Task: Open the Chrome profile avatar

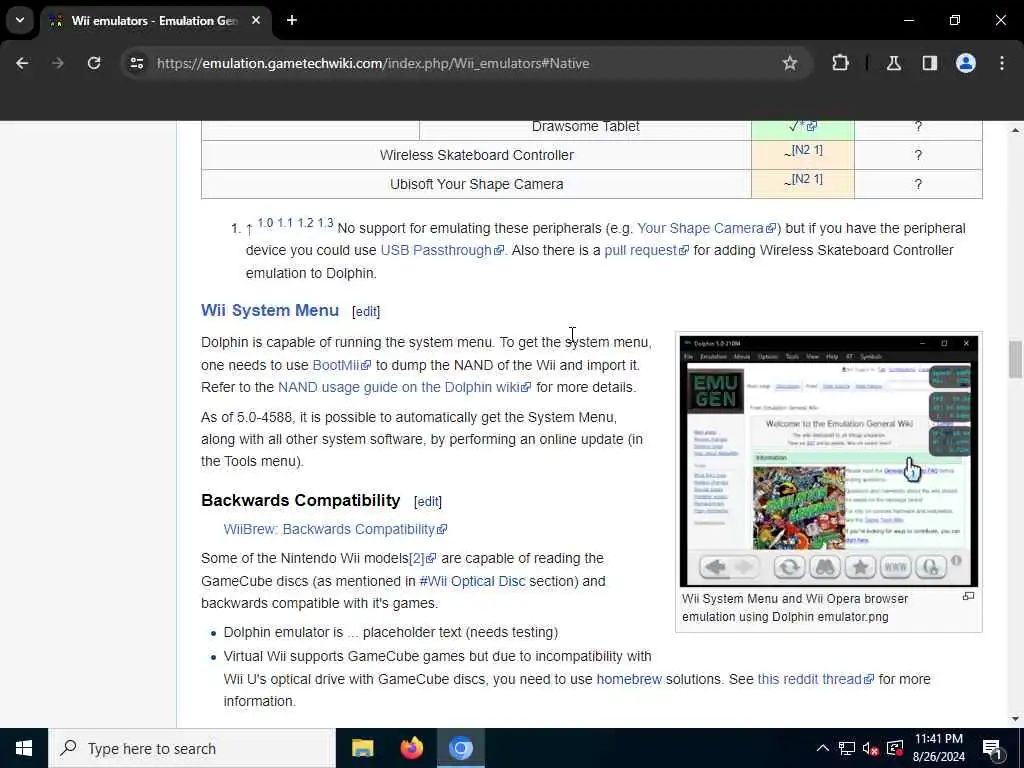Action: [x=965, y=63]
